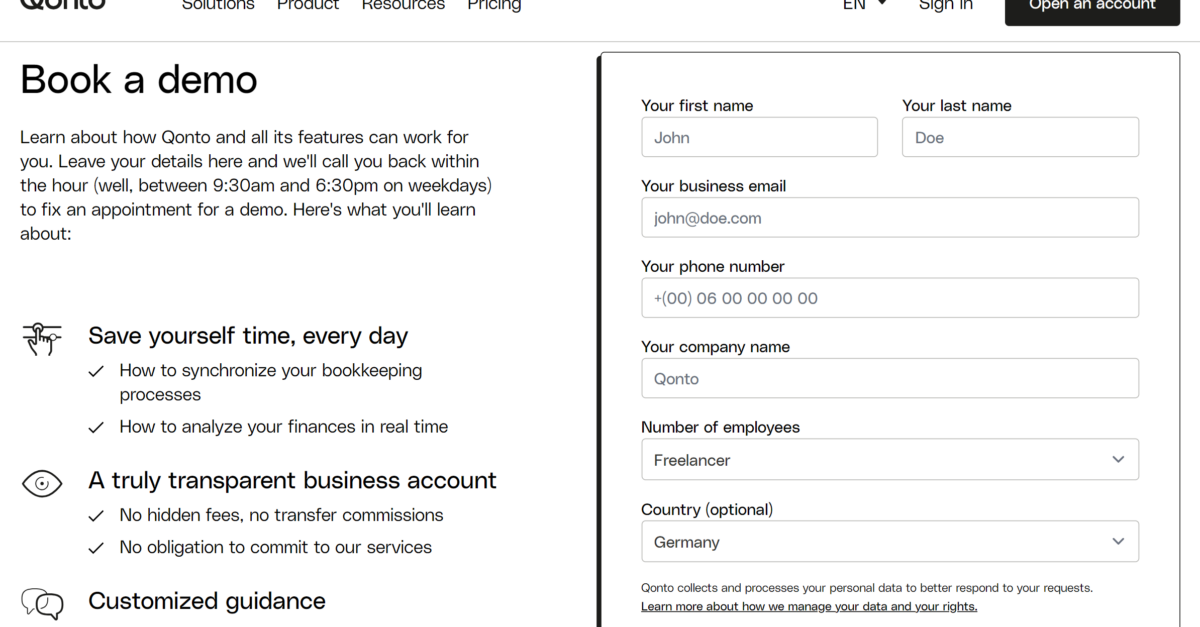Viewport: 1200px width, 627px height.
Task: Open the Resources menu
Action: click(403, 5)
